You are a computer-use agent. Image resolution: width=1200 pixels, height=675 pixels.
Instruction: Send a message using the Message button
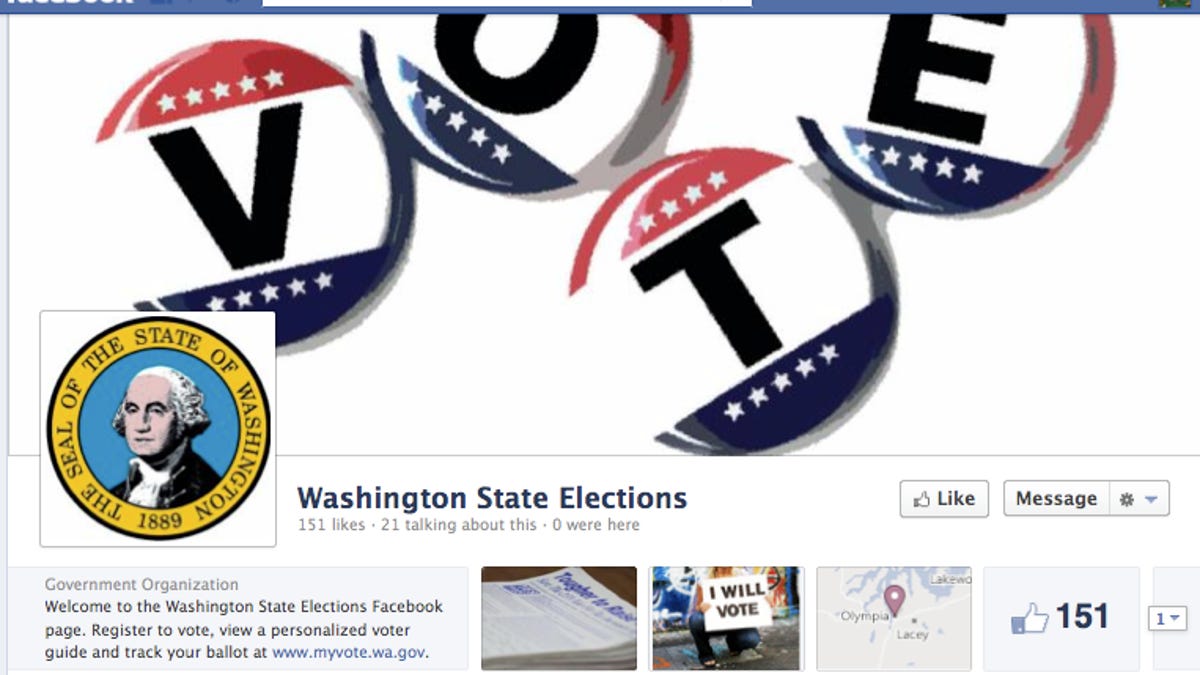(x=1056, y=498)
